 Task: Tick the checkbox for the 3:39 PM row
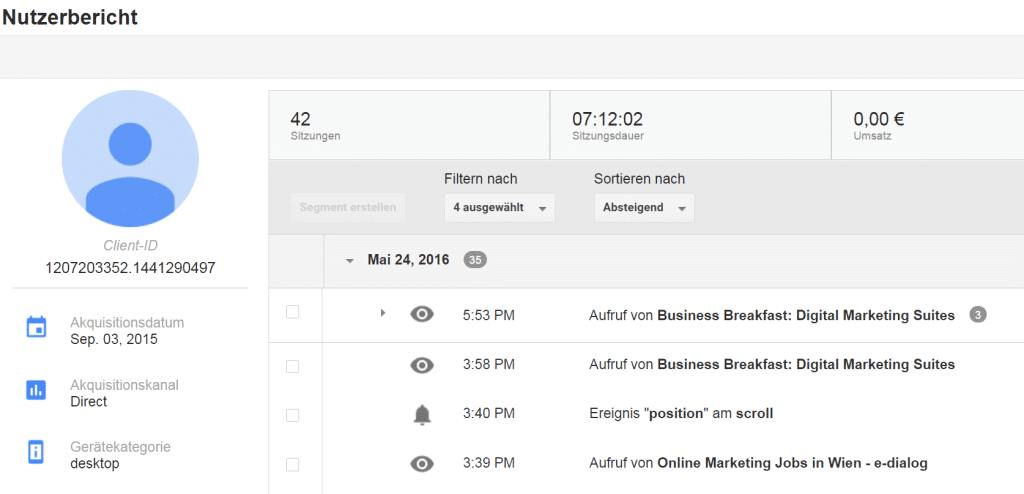[x=293, y=465]
